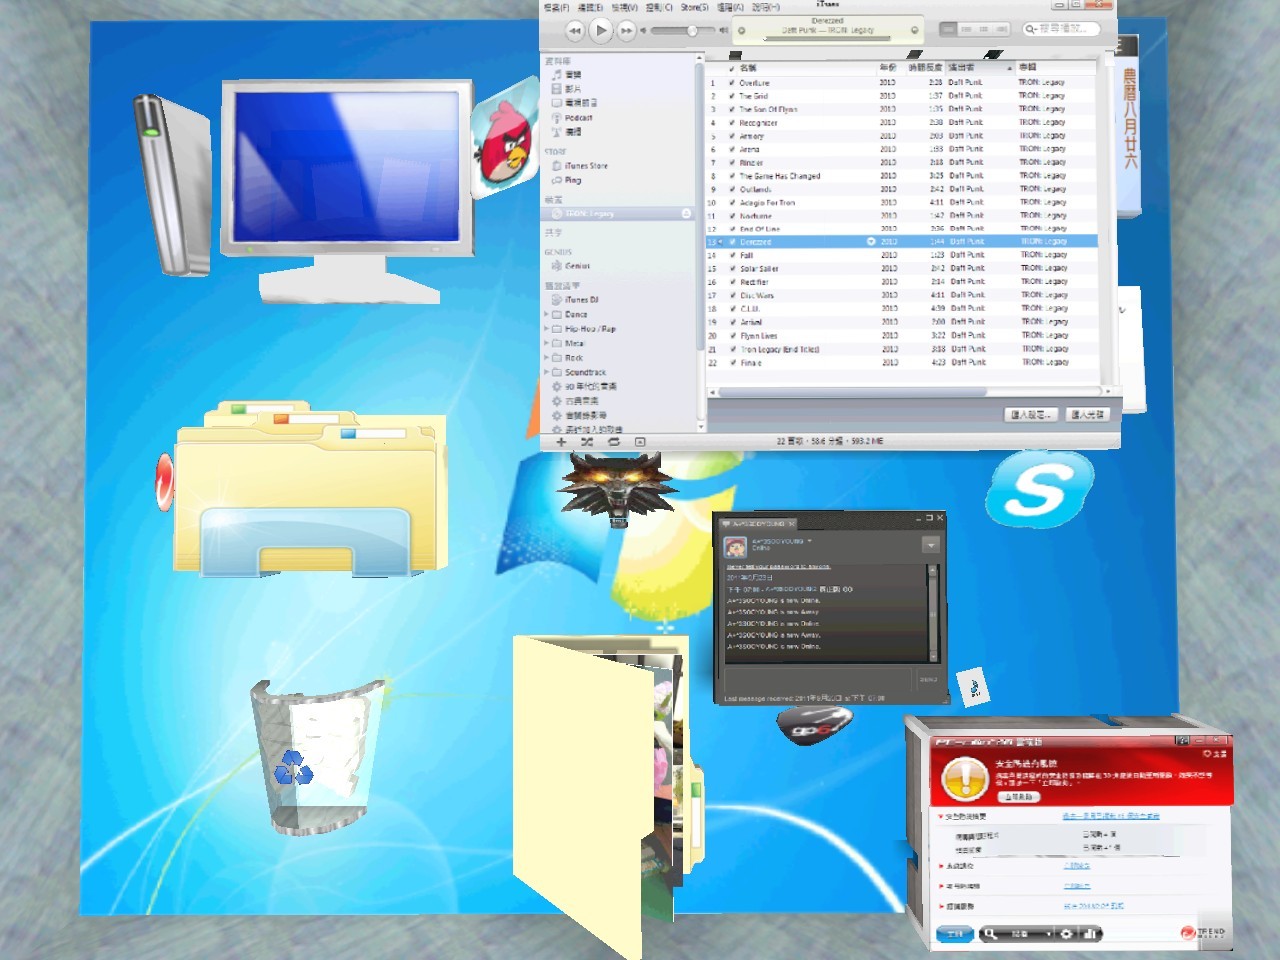Show the iTunes artwork viewer button
The width and height of the screenshot is (1280, 960).
click(640, 441)
